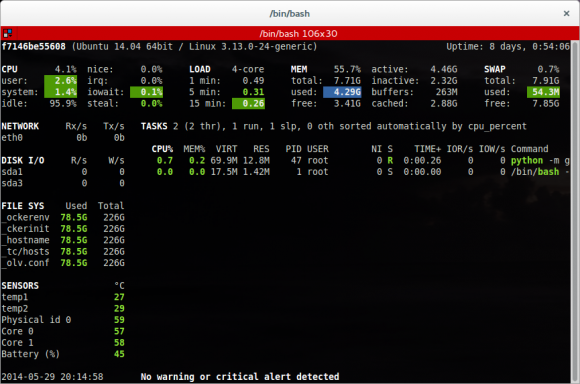Click the NETWORK section header
Image resolution: width=580 pixels, height=384 pixels.
20,126
